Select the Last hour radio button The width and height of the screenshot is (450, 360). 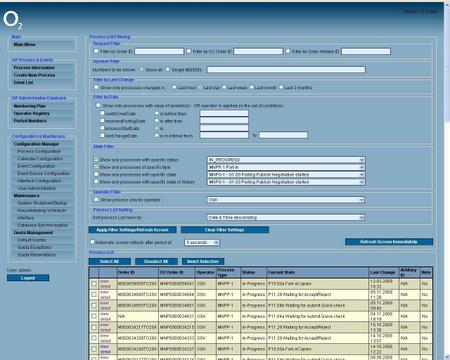pos(174,87)
